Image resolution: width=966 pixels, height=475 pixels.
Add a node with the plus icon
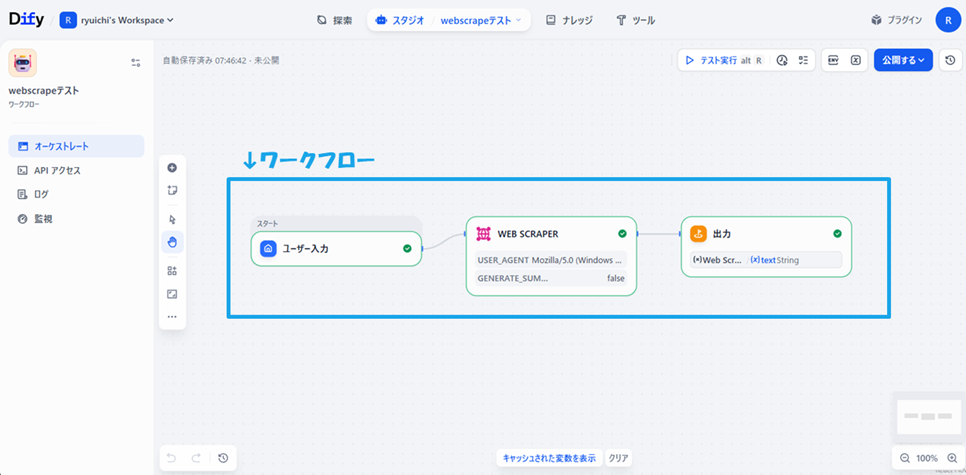[x=172, y=168]
